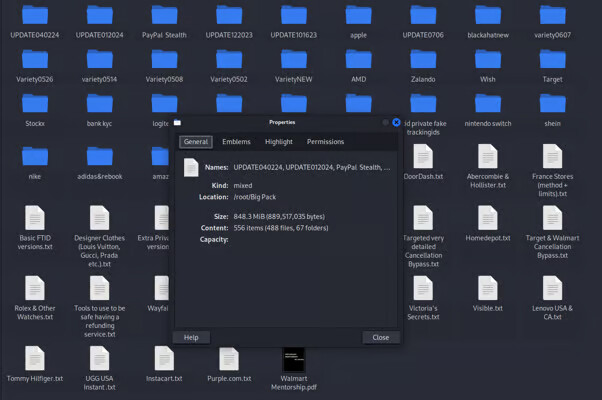Select the DoorDash.txt file icon

tap(423, 156)
